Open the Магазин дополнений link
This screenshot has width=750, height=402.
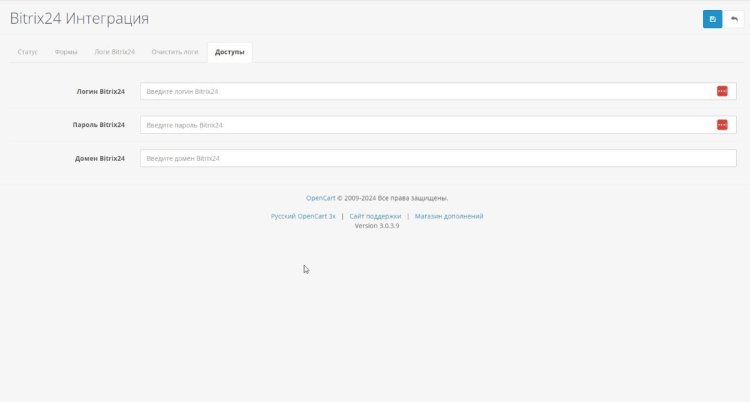(449, 216)
